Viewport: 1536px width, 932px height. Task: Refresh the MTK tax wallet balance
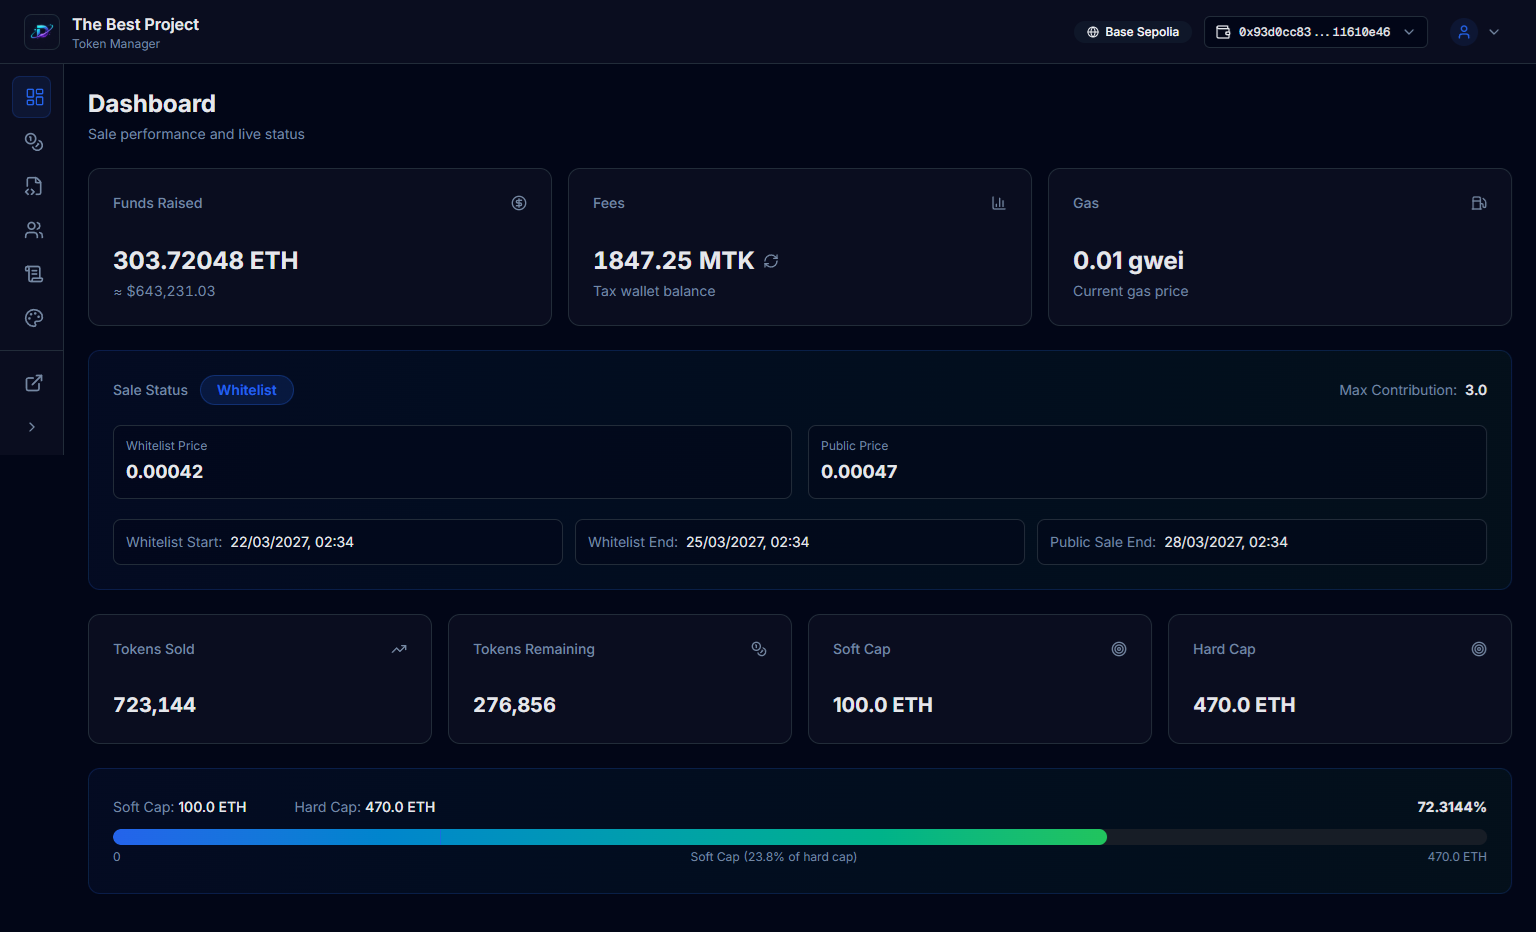point(771,261)
